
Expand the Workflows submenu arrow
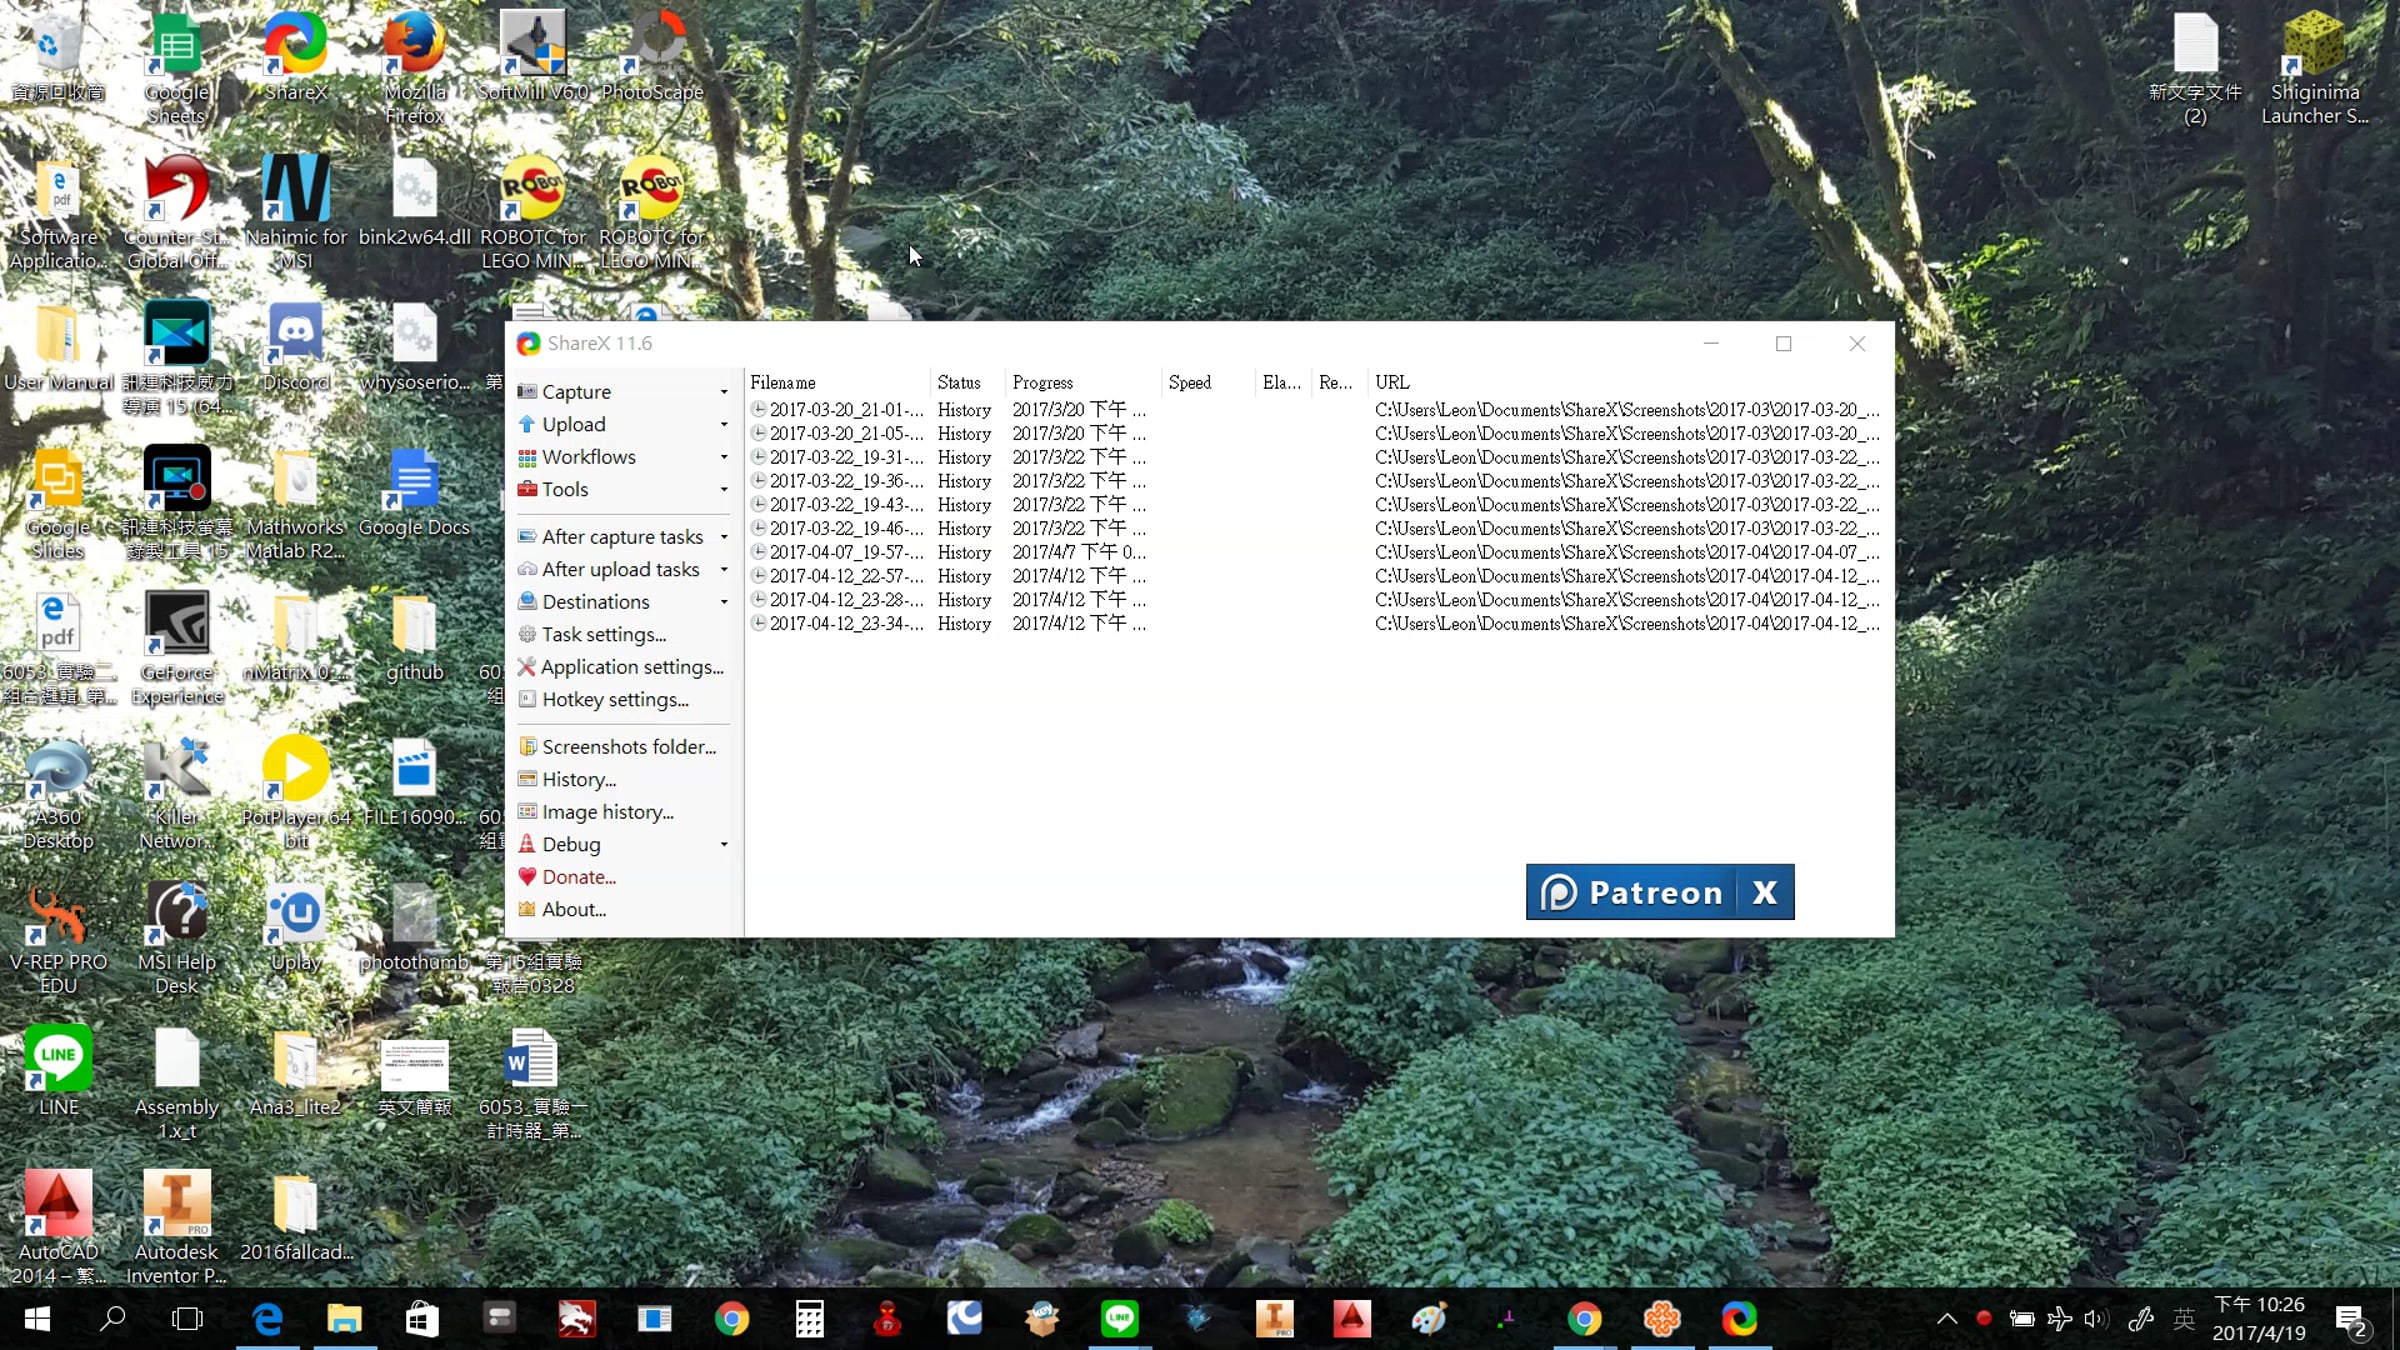tap(724, 457)
